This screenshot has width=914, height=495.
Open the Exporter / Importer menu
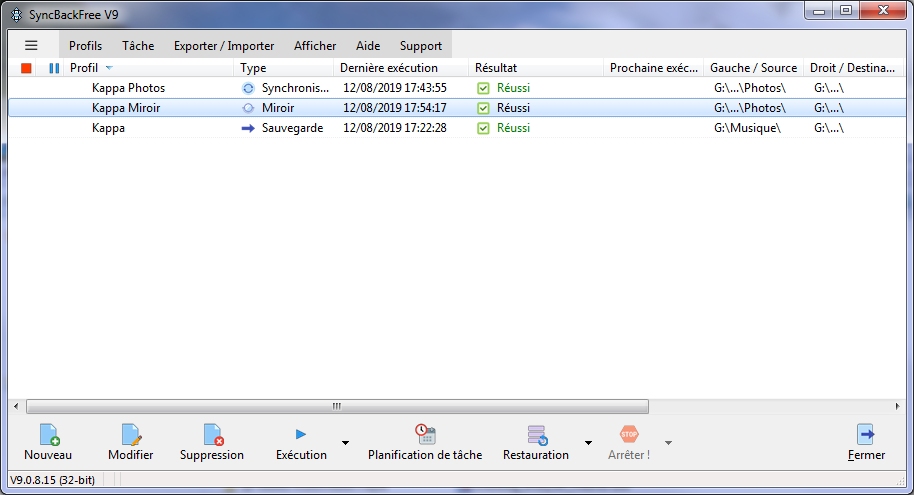[224, 45]
